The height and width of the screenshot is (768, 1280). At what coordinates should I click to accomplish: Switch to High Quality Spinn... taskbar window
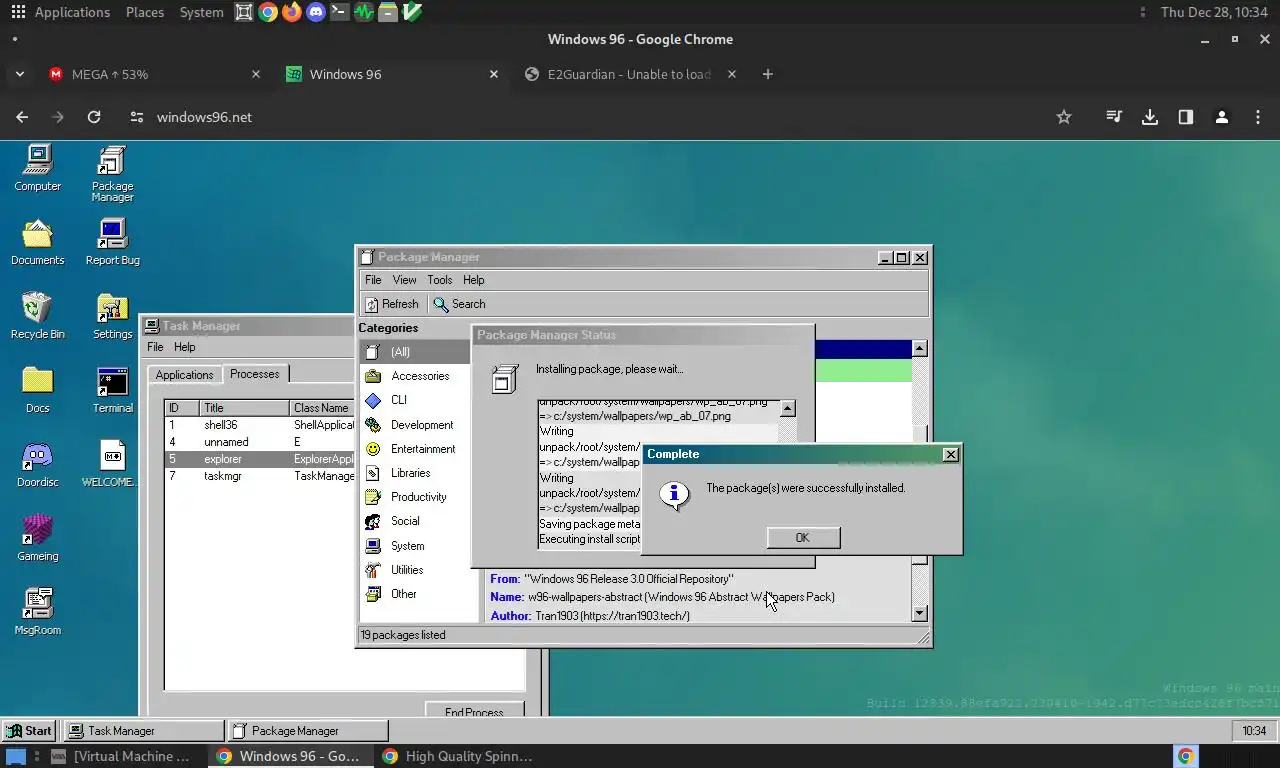[x=458, y=756]
